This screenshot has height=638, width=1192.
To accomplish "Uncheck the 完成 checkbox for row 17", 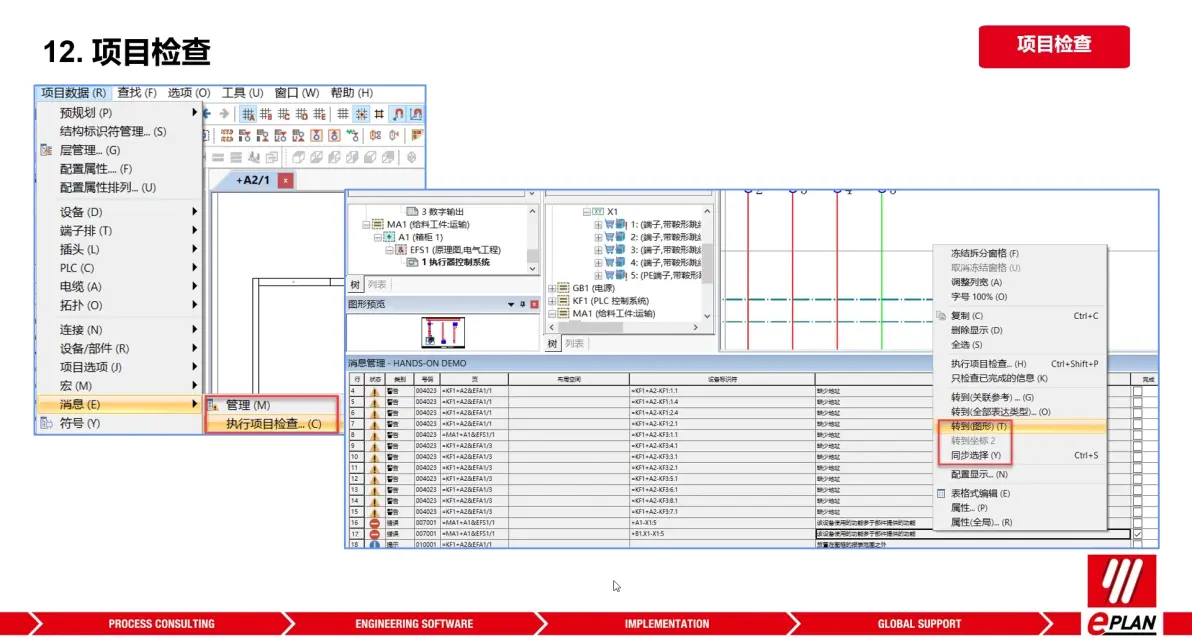I will click(1137, 534).
